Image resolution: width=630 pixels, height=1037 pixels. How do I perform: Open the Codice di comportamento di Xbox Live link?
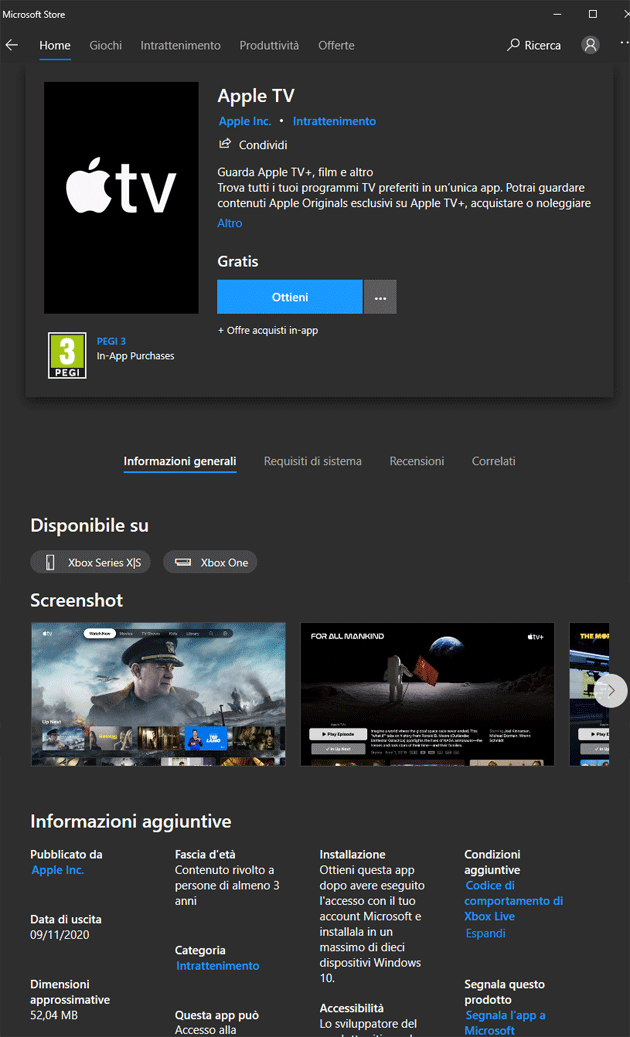[x=513, y=901]
